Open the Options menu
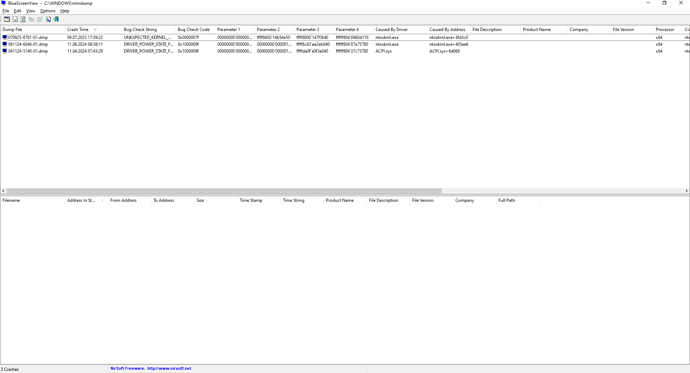The width and height of the screenshot is (690, 373). coord(48,11)
